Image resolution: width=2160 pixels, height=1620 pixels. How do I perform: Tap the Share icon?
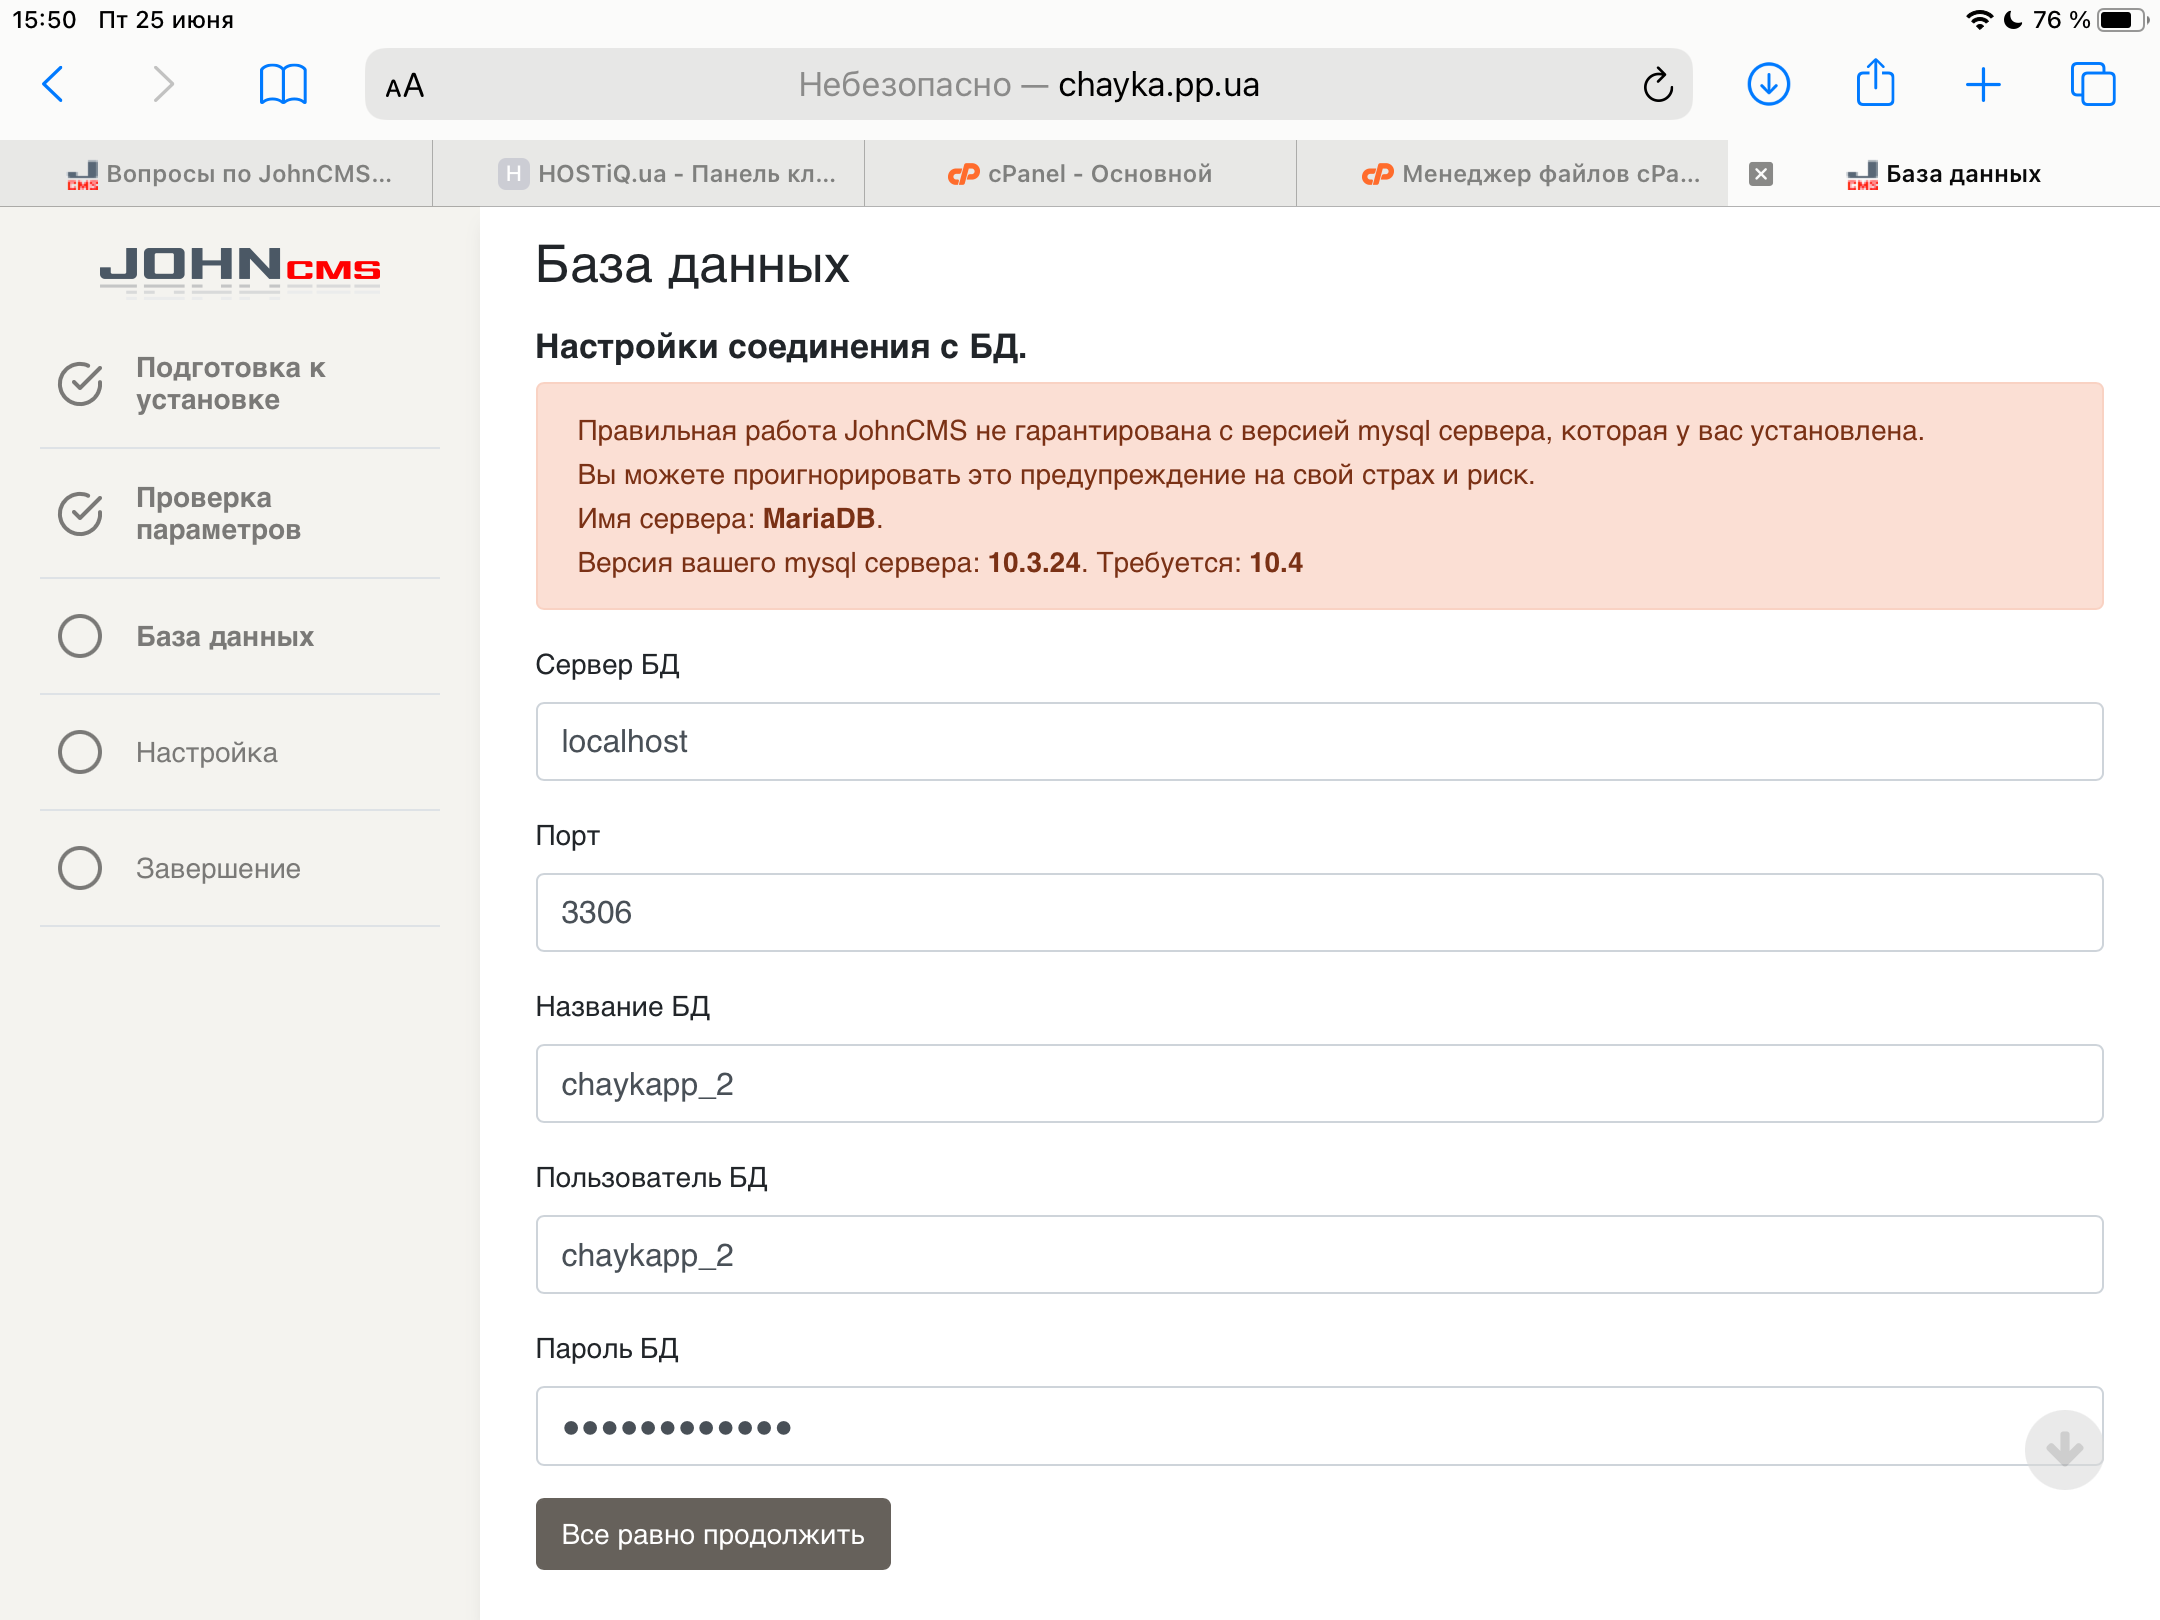[1875, 85]
